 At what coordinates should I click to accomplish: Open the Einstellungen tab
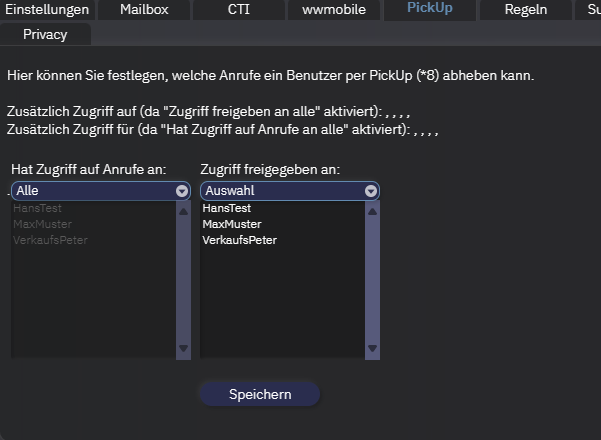[47, 10]
